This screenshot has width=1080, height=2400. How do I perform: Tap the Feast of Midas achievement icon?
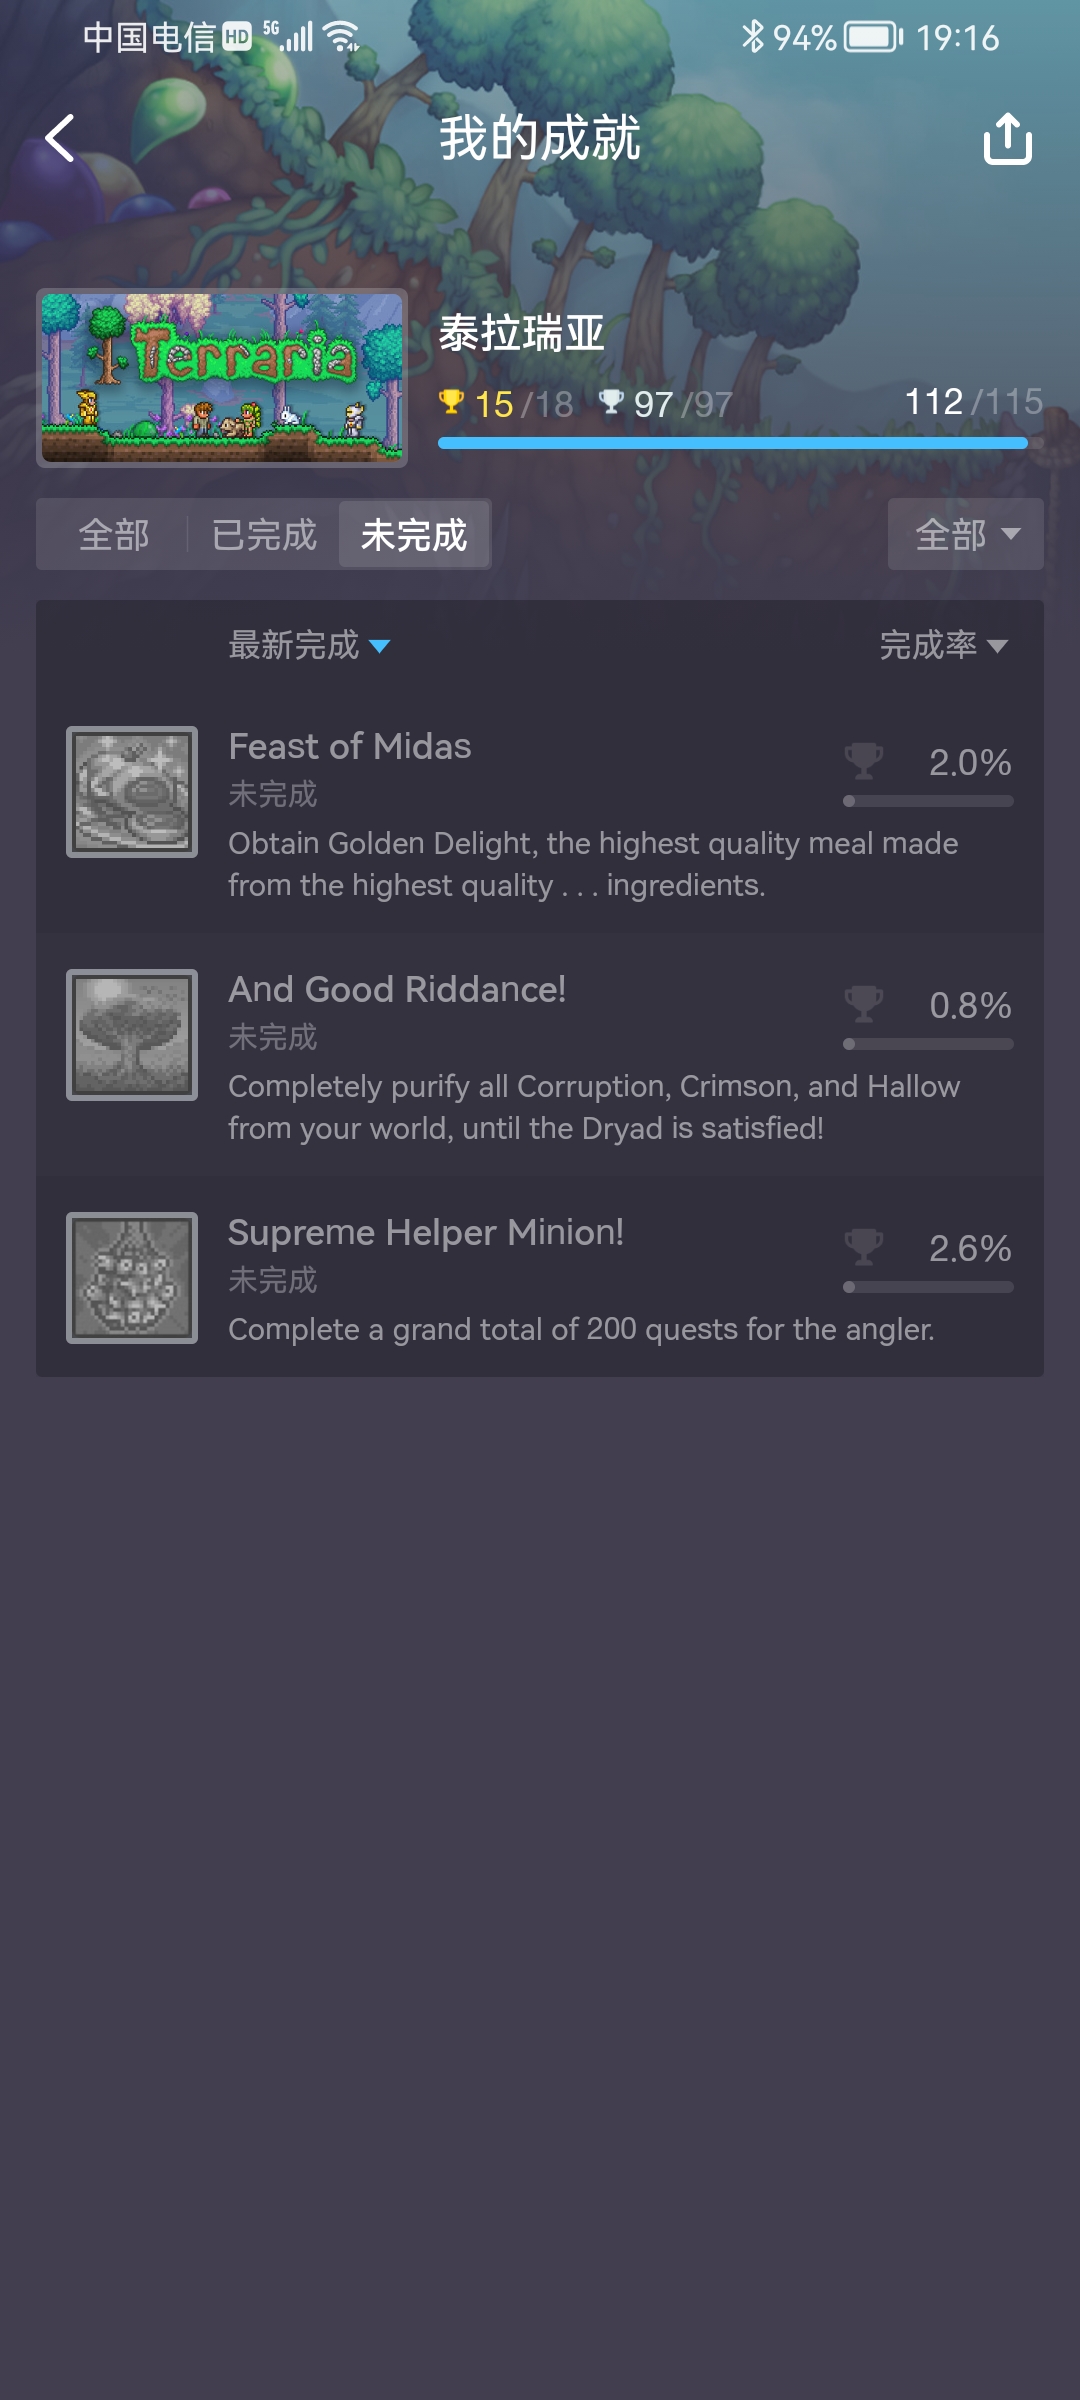pyautogui.click(x=132, y=792)
